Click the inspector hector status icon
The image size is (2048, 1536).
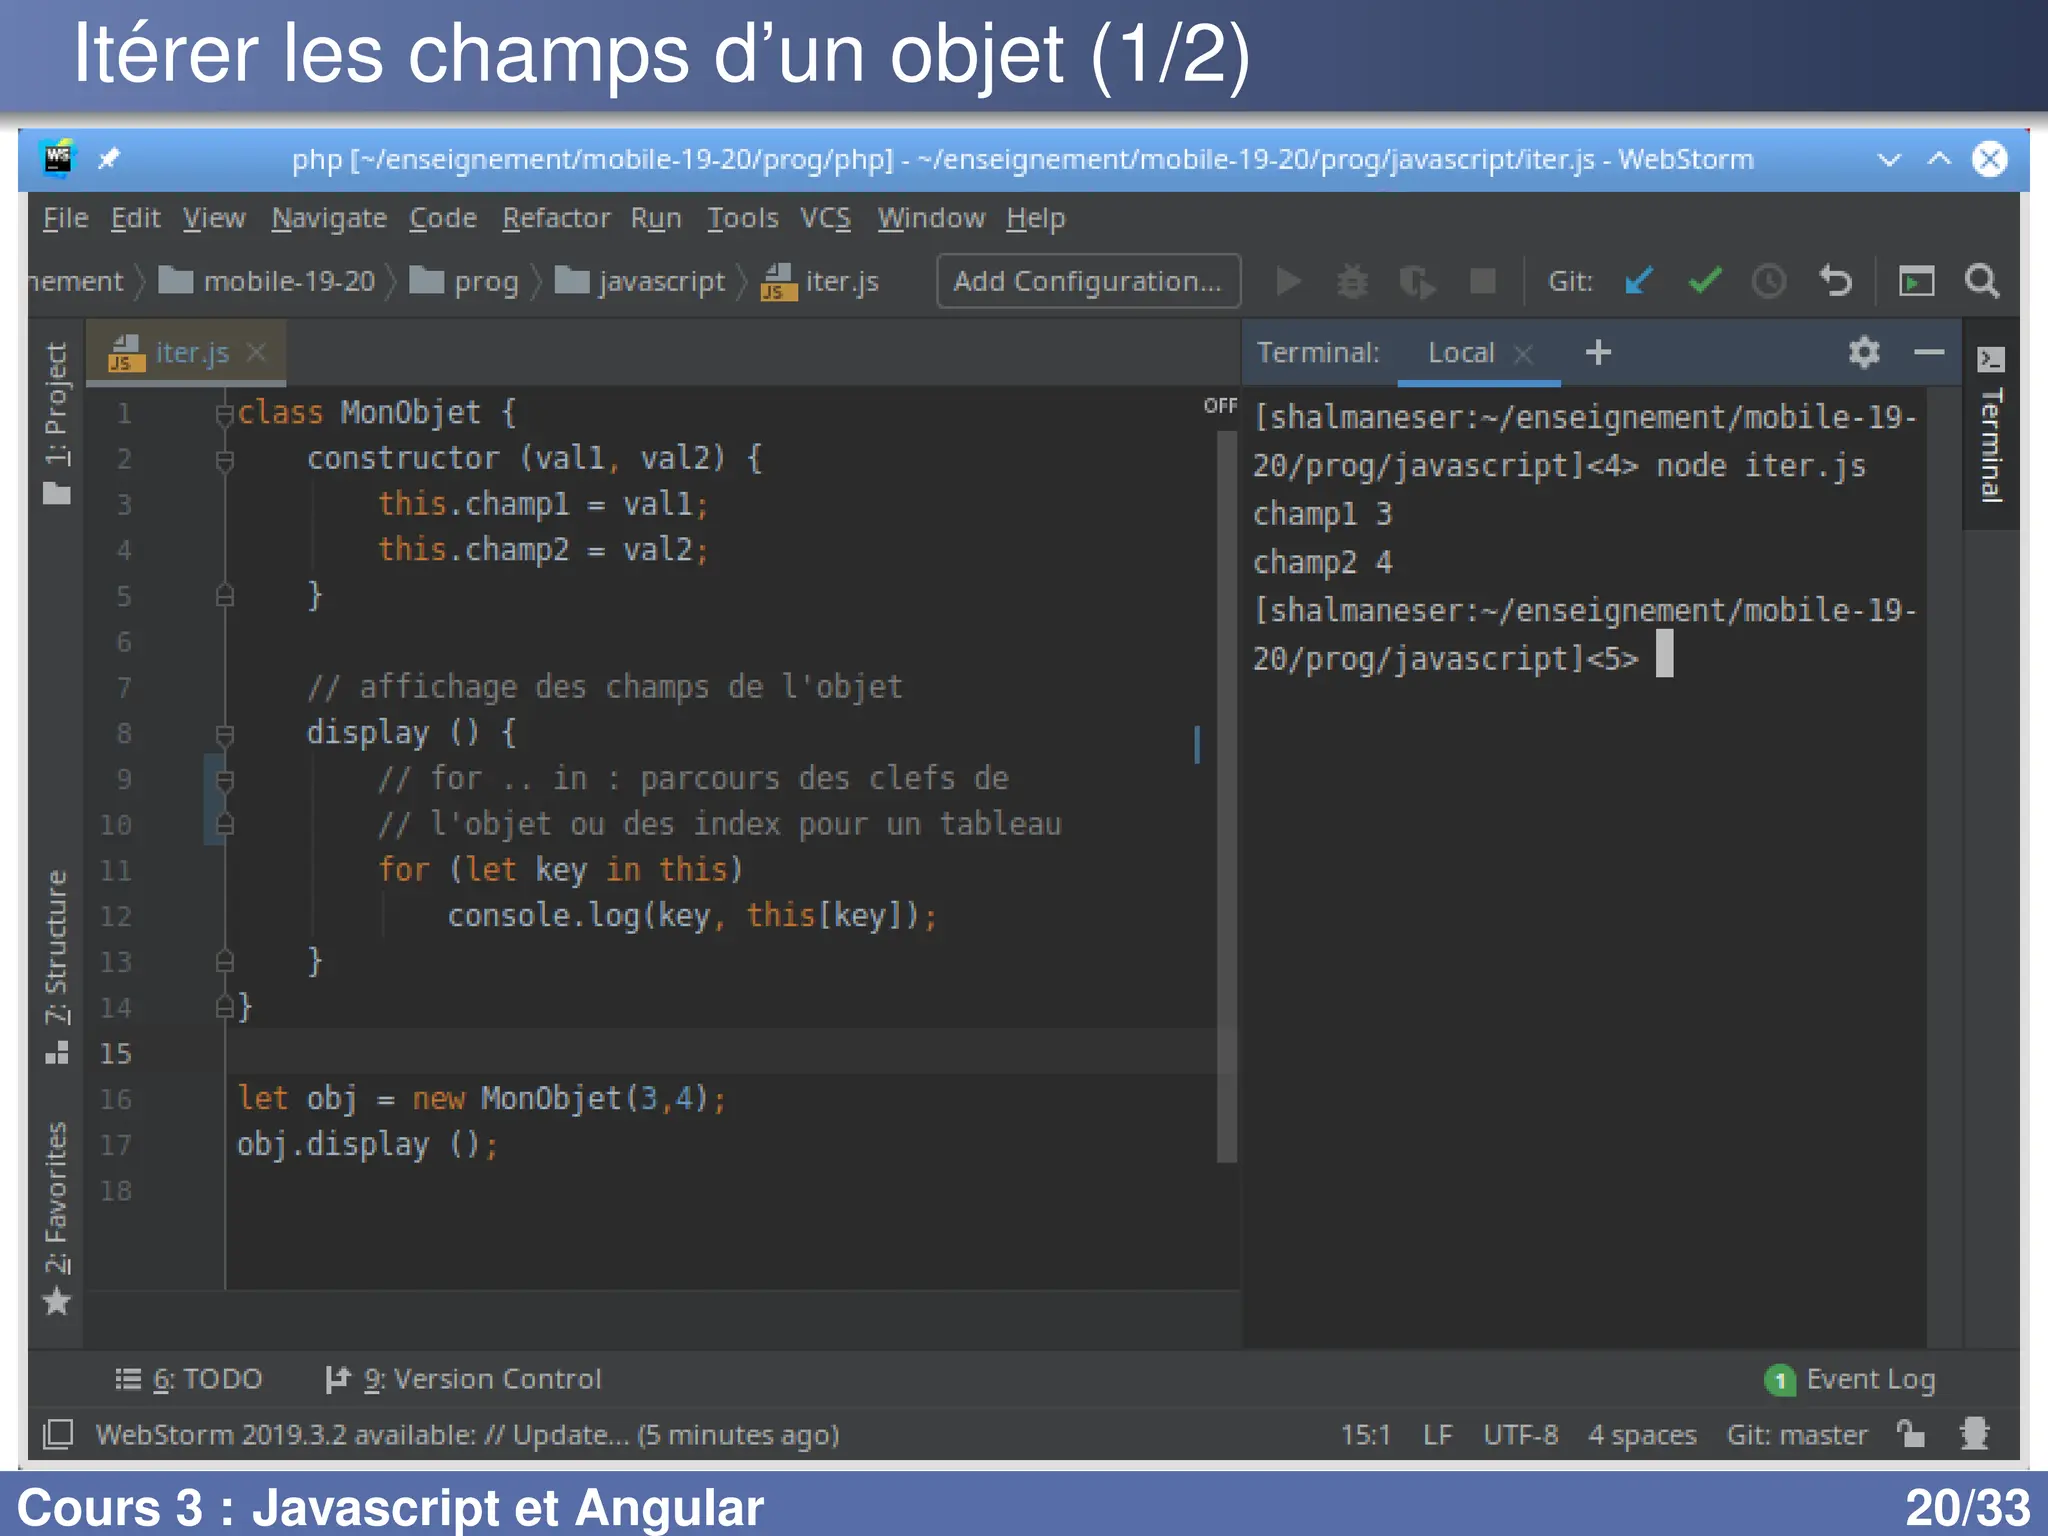(x=1974, y=1434)
